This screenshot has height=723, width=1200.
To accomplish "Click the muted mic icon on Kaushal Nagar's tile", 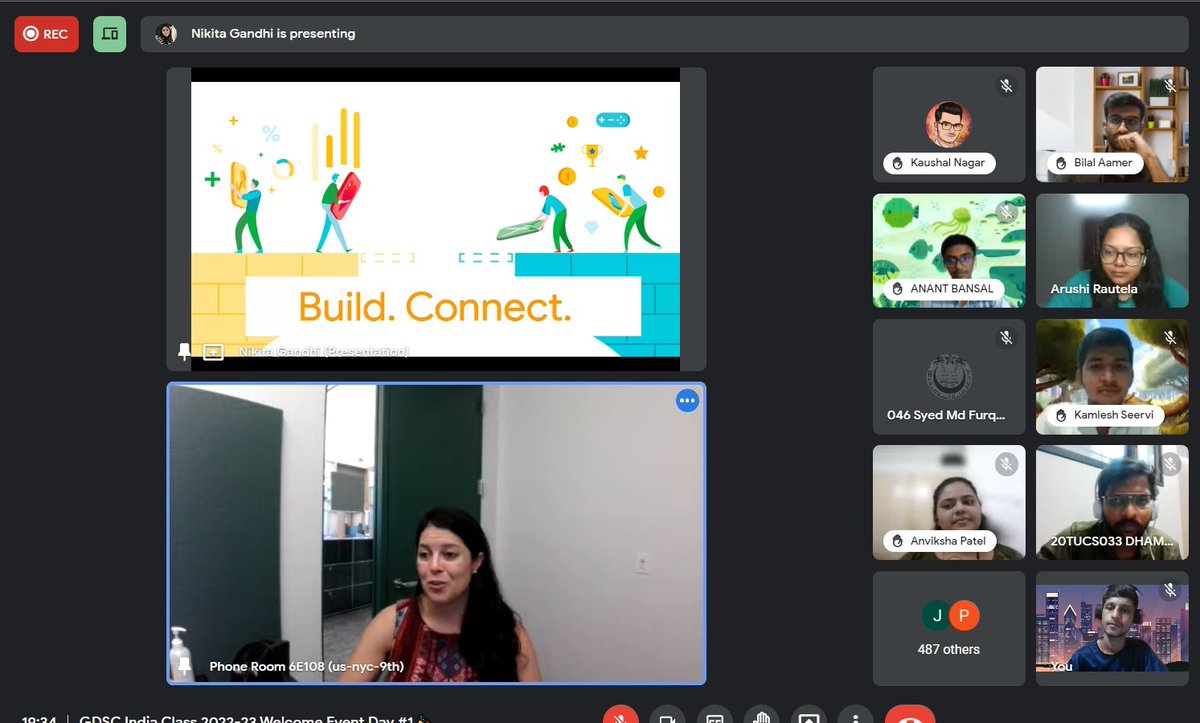I will [x=1006, y=86].
